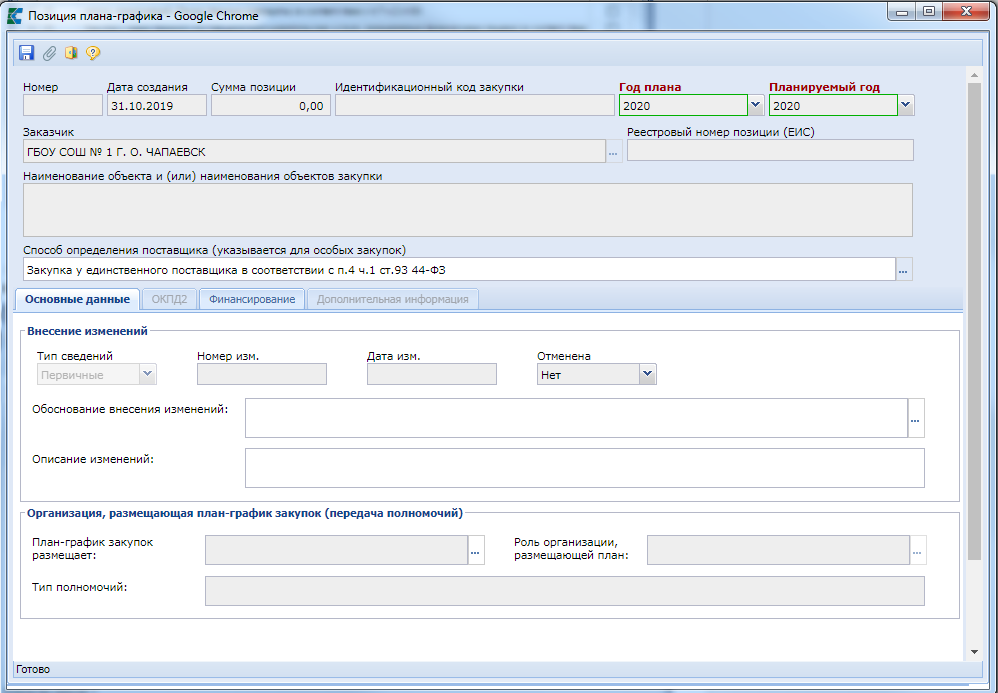
Task: Open supplier method picker ellipsis button
Action: coord(904,270)
